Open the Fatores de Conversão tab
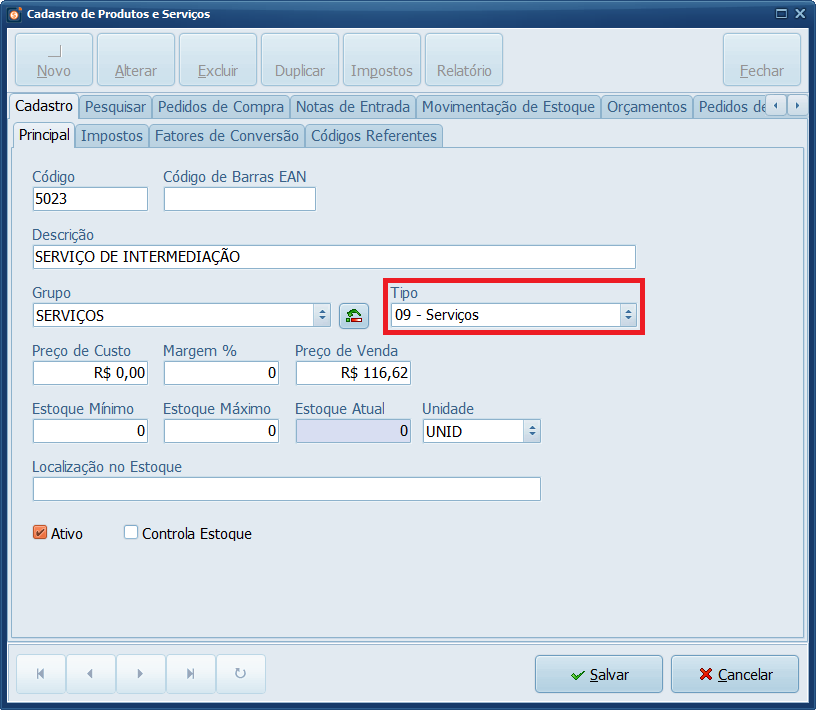816x710 pixels. coord(227,136)
